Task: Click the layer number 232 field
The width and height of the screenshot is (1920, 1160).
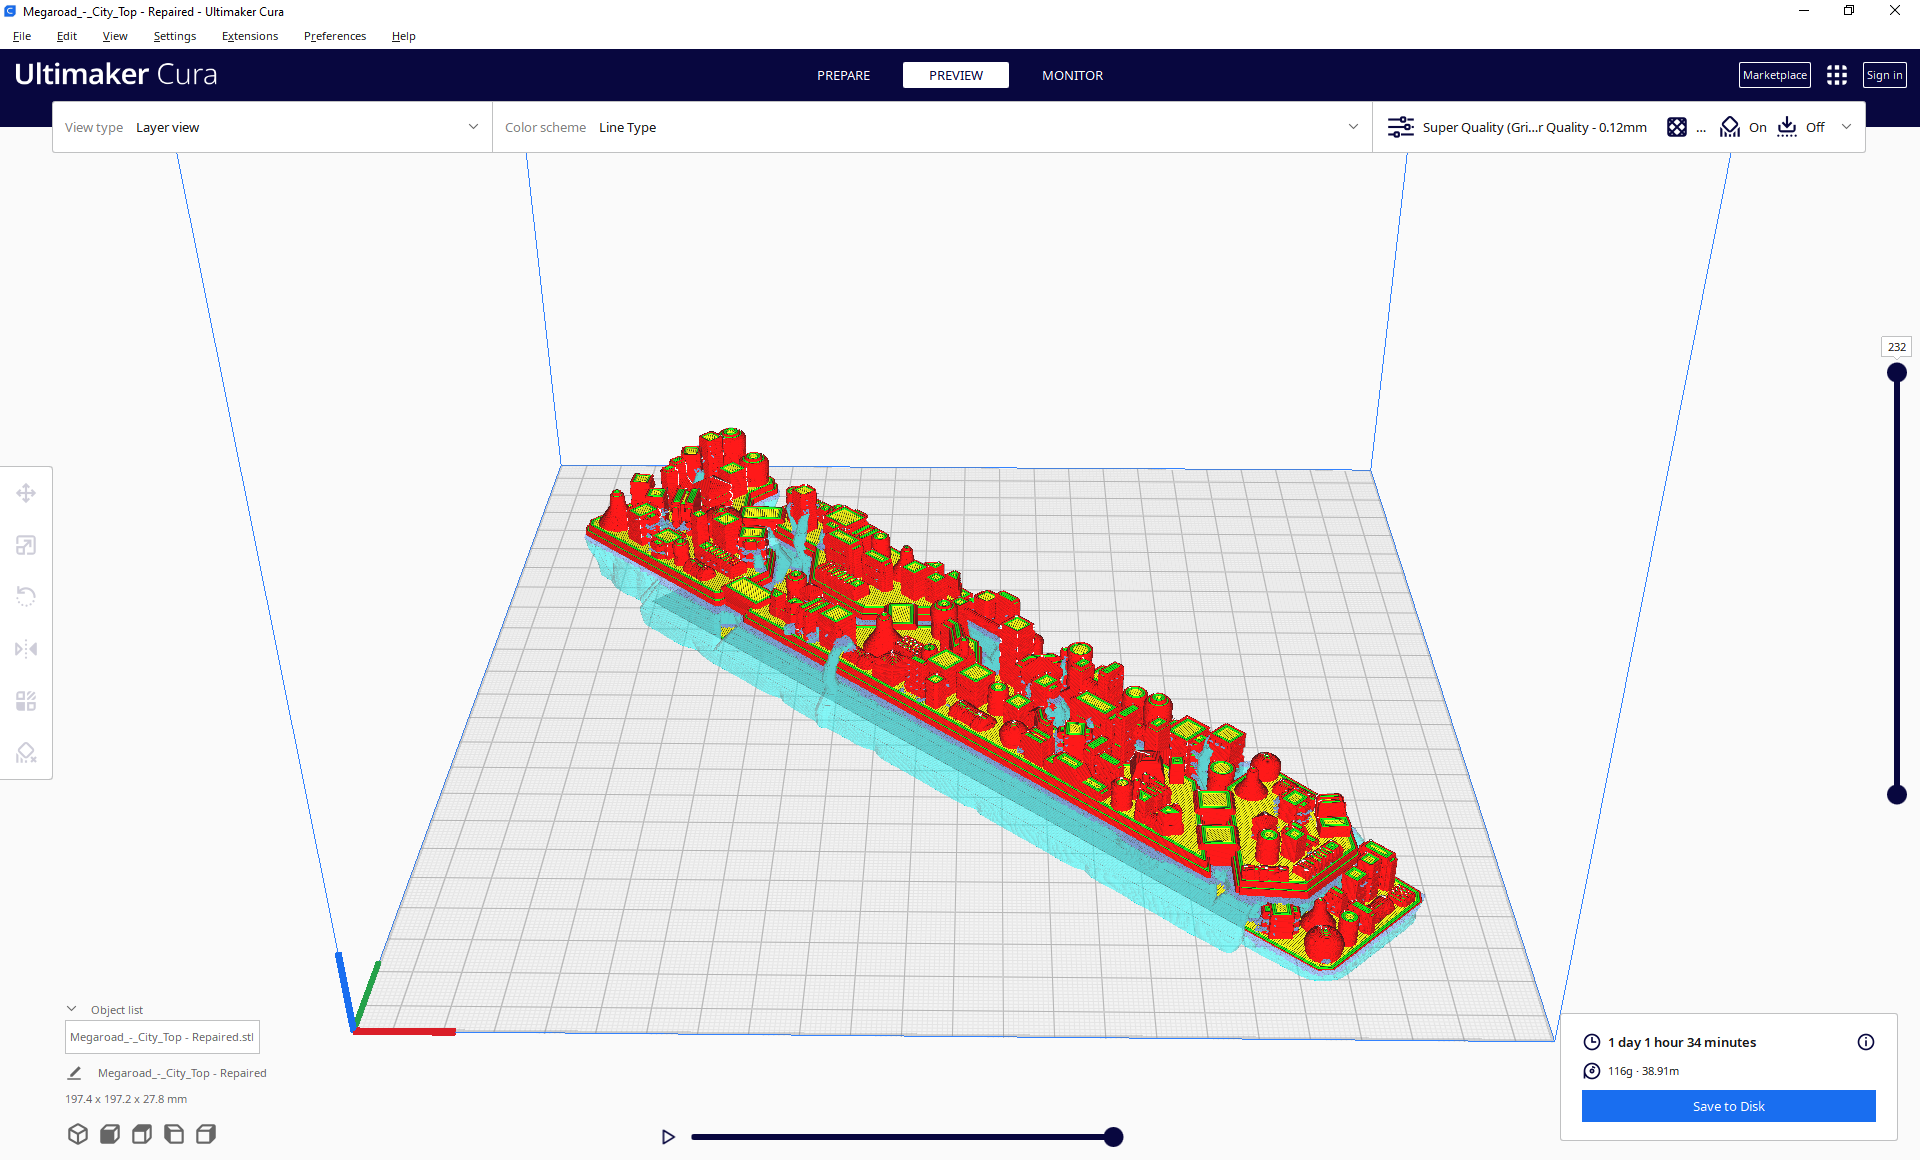Action: 1896,347
